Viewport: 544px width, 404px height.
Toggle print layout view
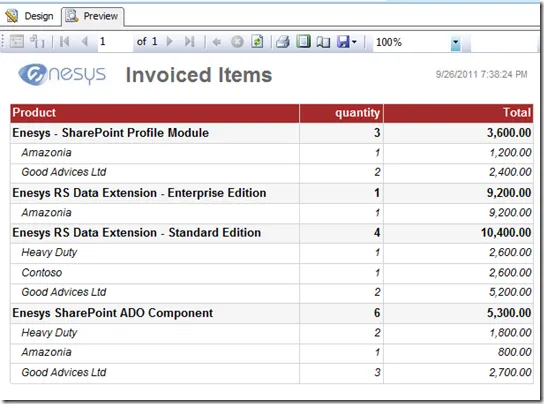303,41
